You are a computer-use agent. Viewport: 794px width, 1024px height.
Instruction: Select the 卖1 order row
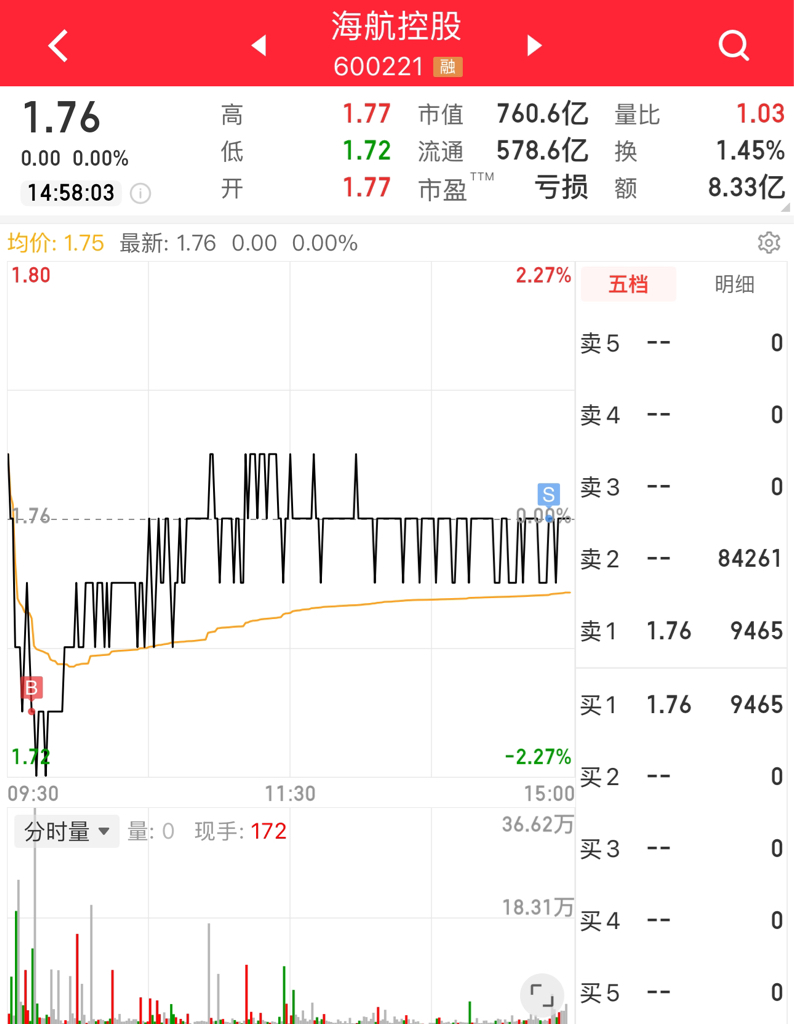681,631
